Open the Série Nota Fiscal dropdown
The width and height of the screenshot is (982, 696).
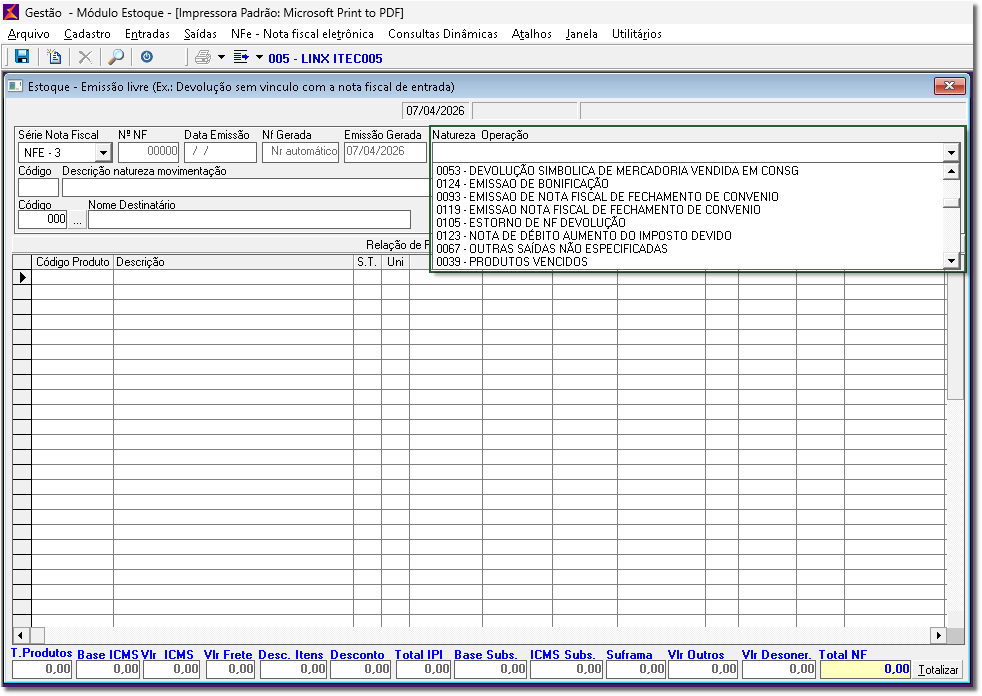(x=102, y=153)
